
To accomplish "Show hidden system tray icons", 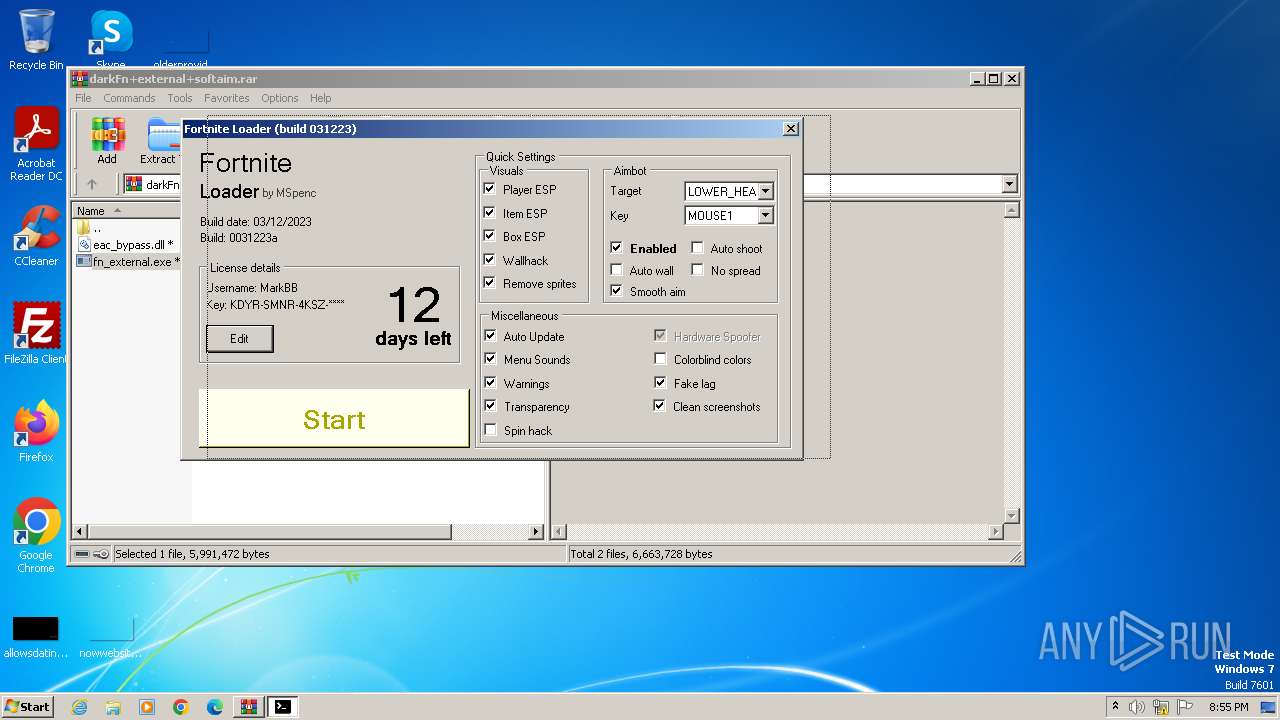I will pos(1115,707).
